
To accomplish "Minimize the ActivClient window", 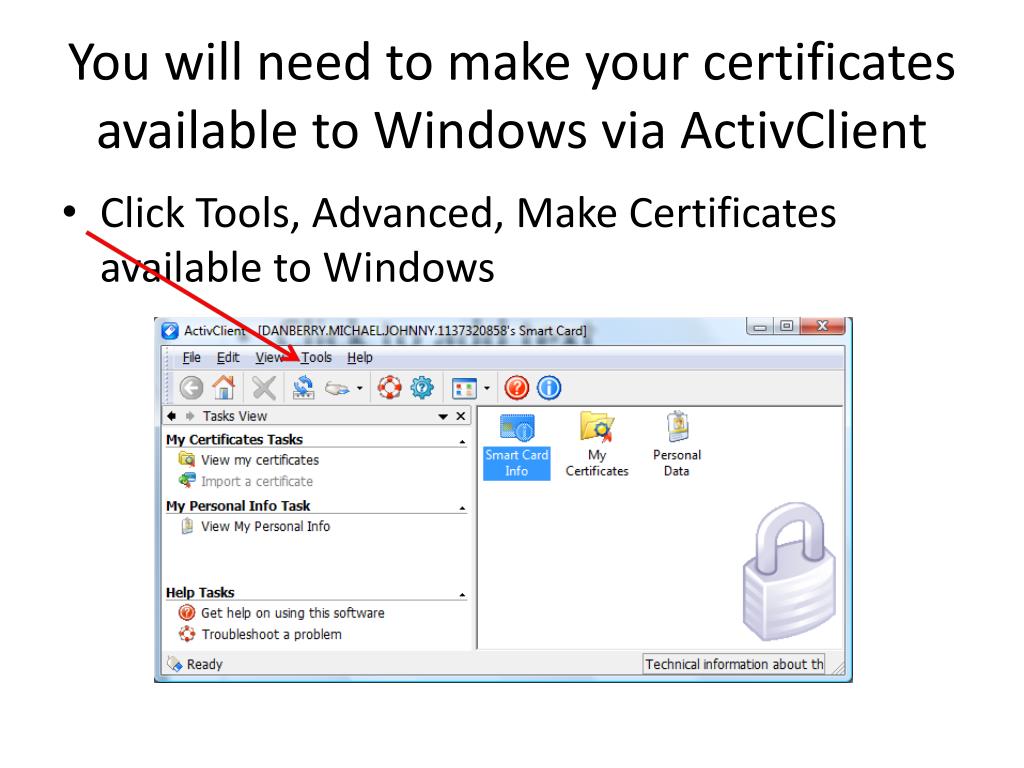I will pos(760,327).
